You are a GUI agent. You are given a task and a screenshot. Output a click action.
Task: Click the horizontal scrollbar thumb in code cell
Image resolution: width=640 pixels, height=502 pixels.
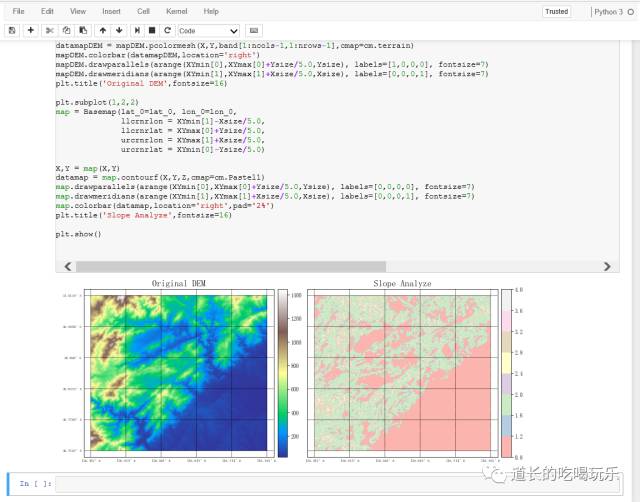click(231, 267)
